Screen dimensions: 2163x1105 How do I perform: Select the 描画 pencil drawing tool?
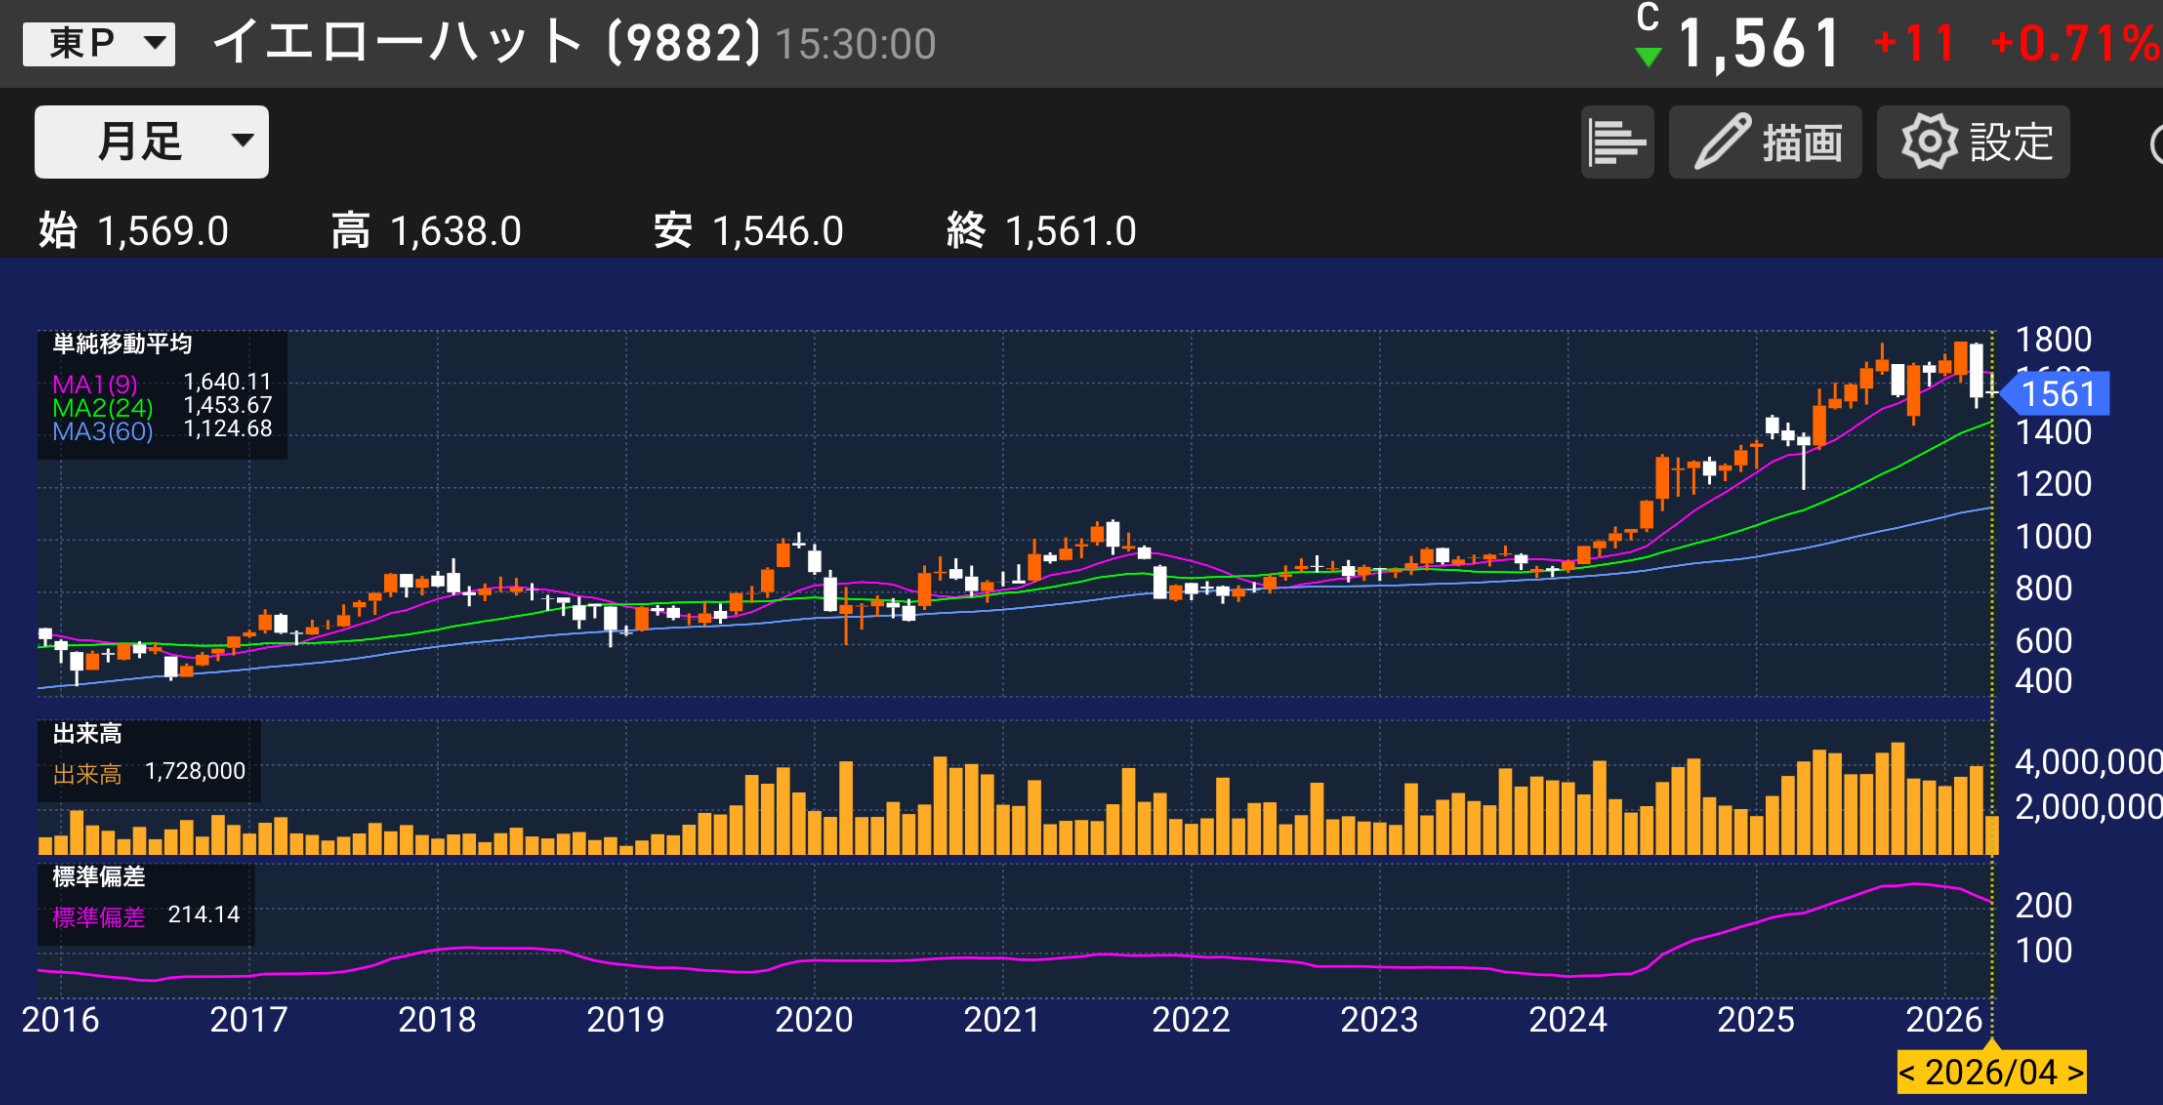coord(1765,142)
